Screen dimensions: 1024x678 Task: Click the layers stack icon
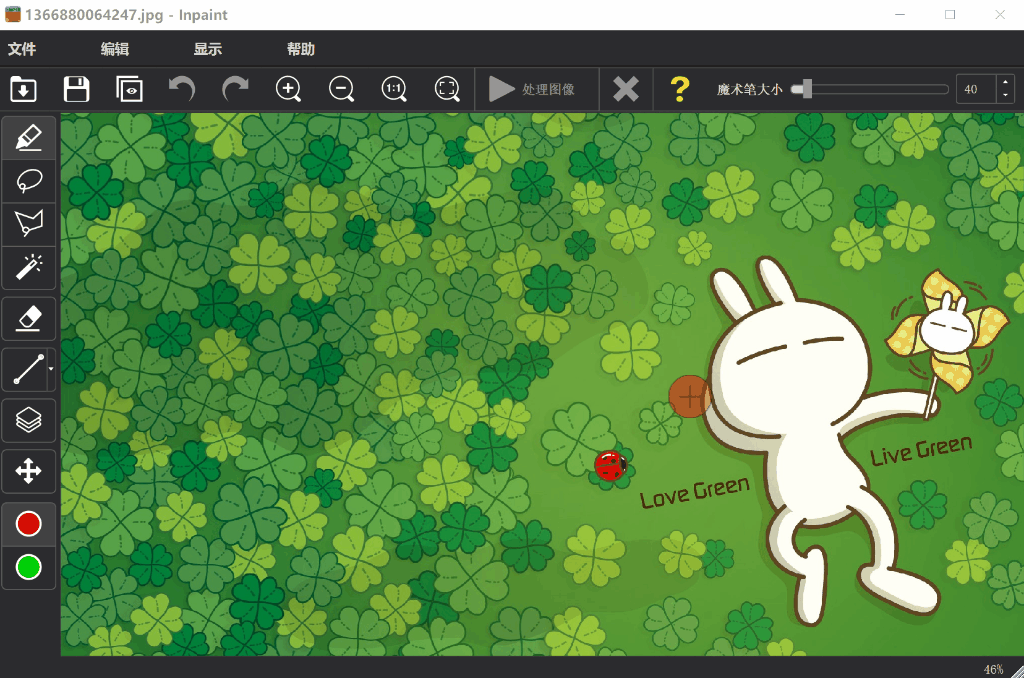point(29,420)
